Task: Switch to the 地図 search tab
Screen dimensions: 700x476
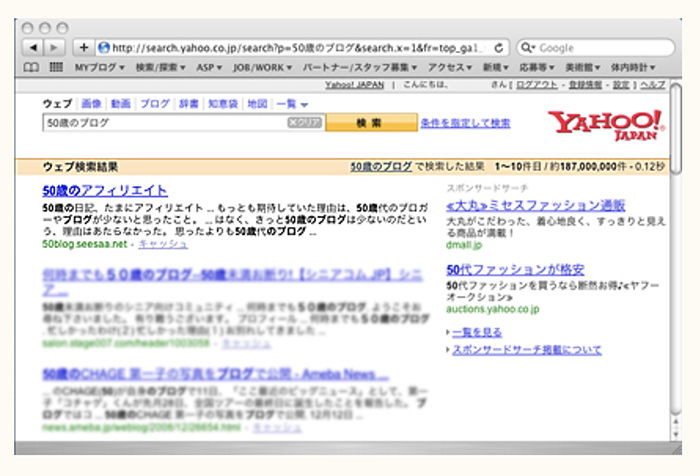Action: 257,104
